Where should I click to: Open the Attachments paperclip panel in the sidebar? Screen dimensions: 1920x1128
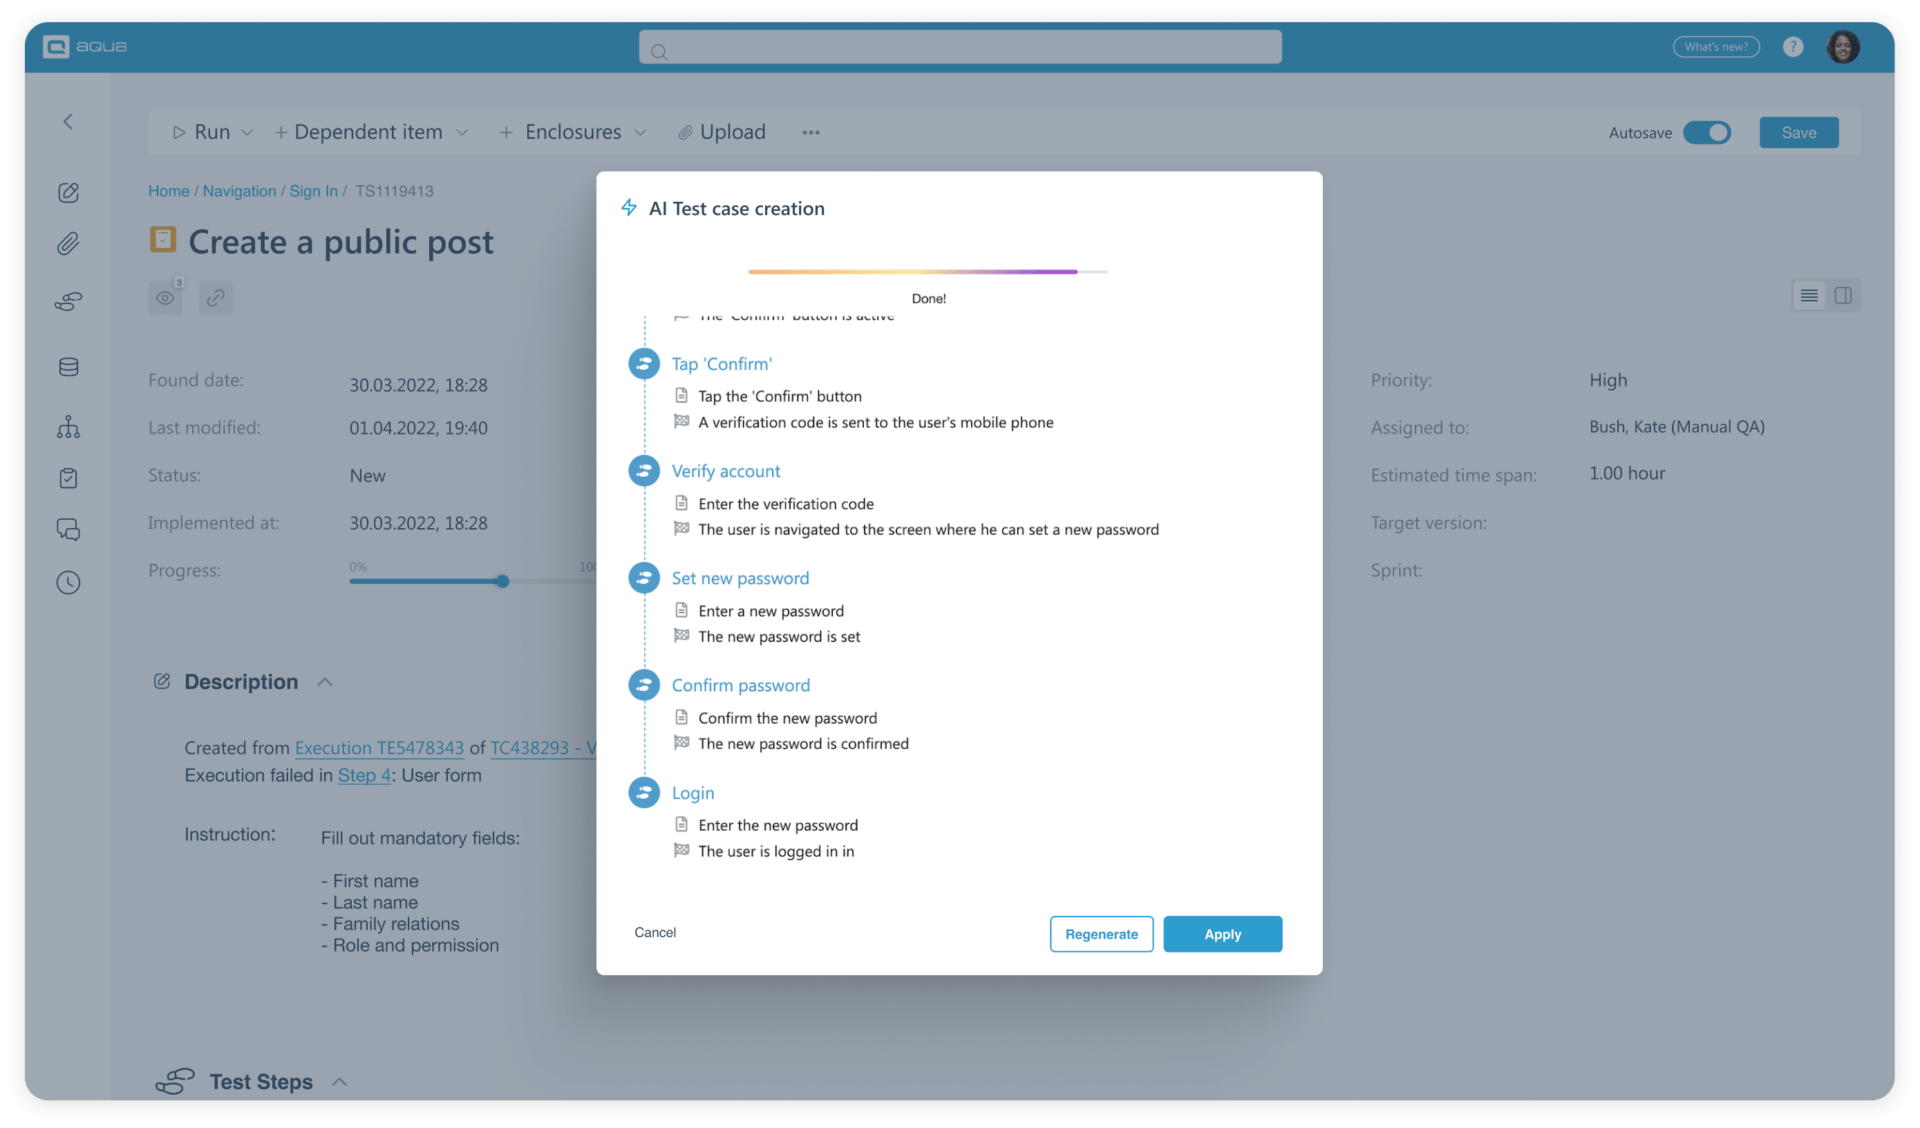tap(68, 243)
